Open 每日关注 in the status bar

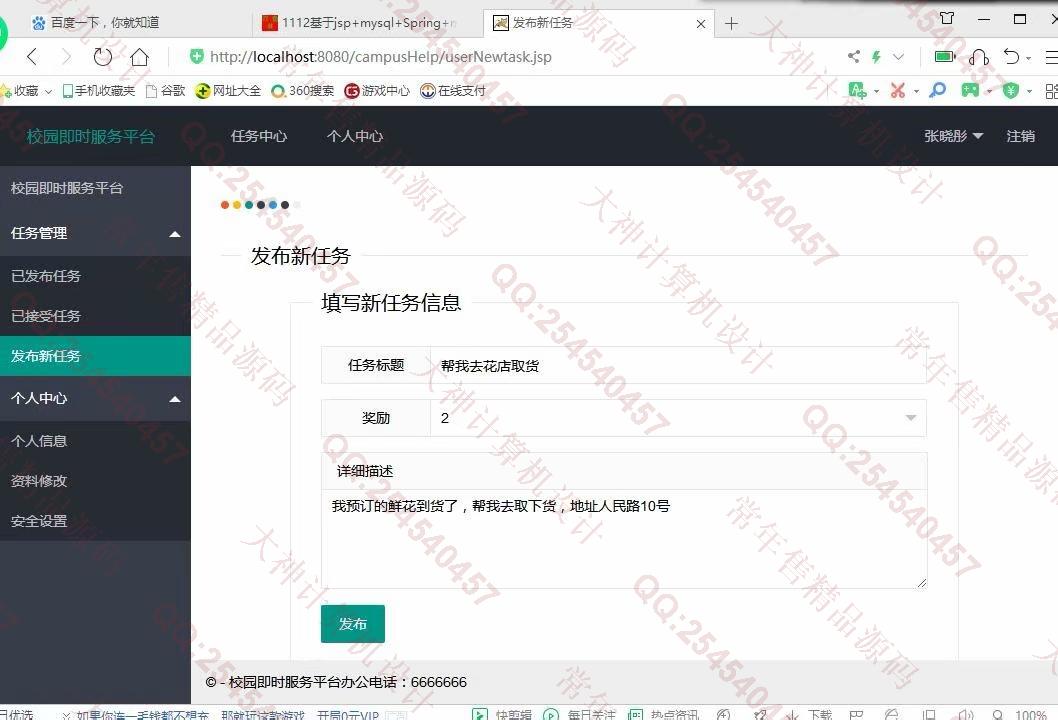(x=580, y=715)
